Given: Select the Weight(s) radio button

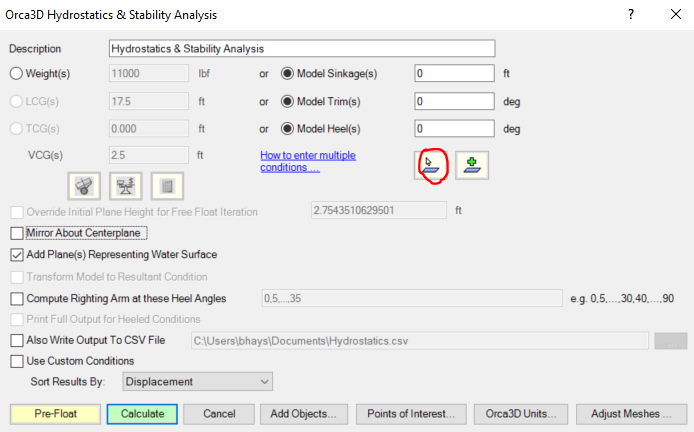Looking at the screenshot, I should click(x=16, y=73).
